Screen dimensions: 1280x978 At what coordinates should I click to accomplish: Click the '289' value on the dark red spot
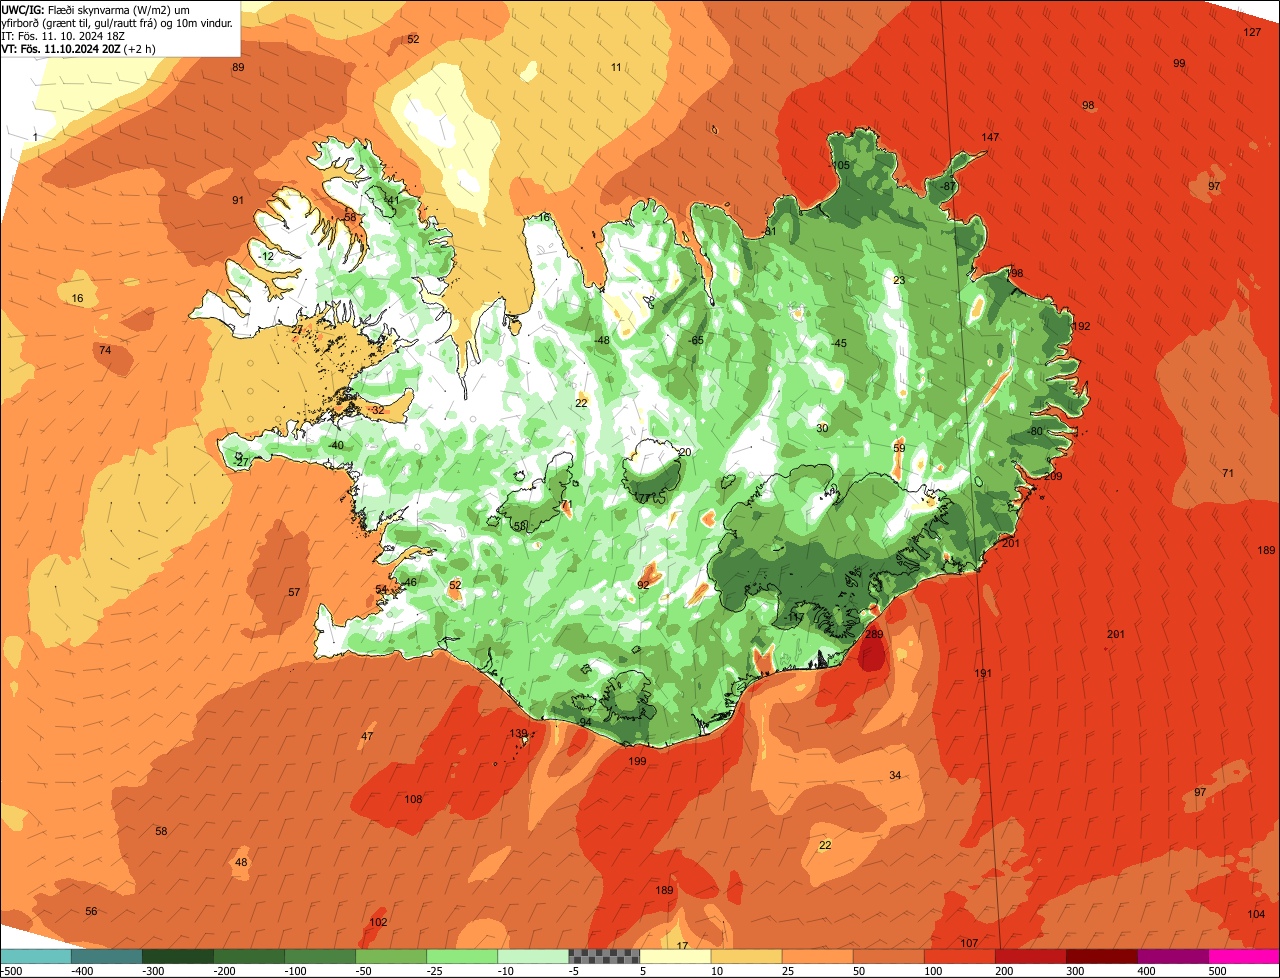coord(874,634)
